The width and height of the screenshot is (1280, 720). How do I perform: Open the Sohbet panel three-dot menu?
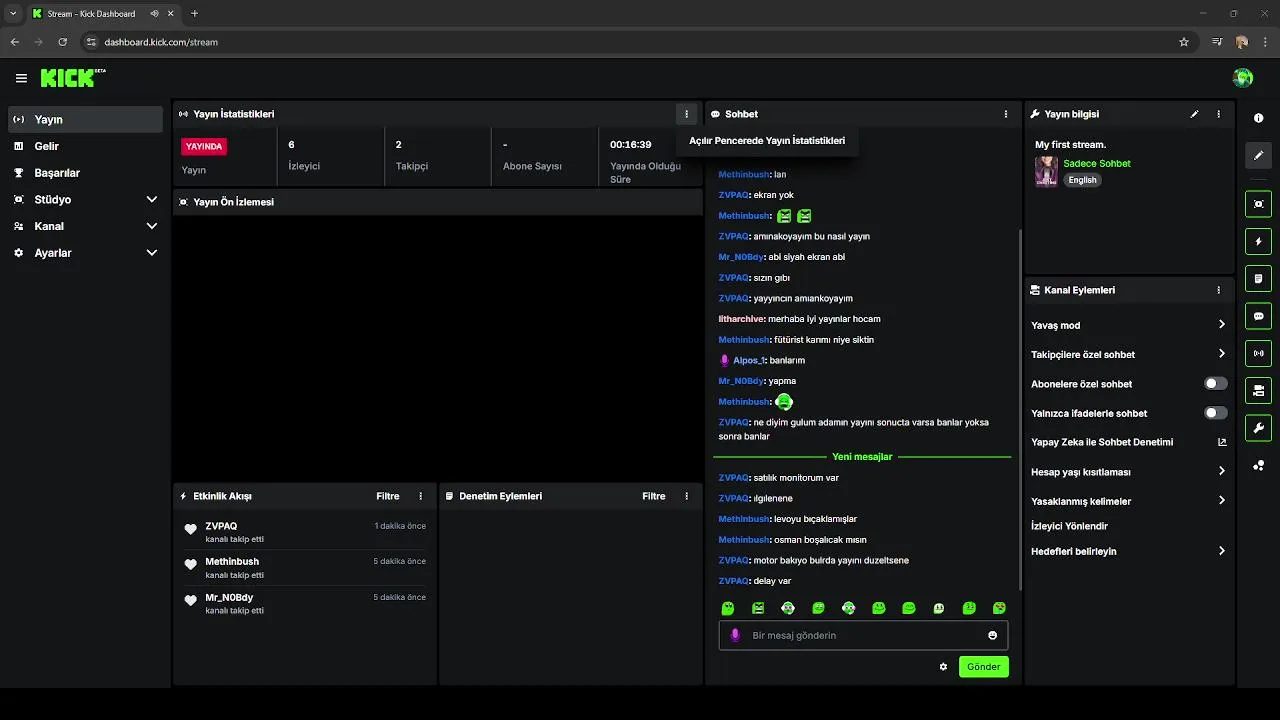click(x=1006, y=114)
